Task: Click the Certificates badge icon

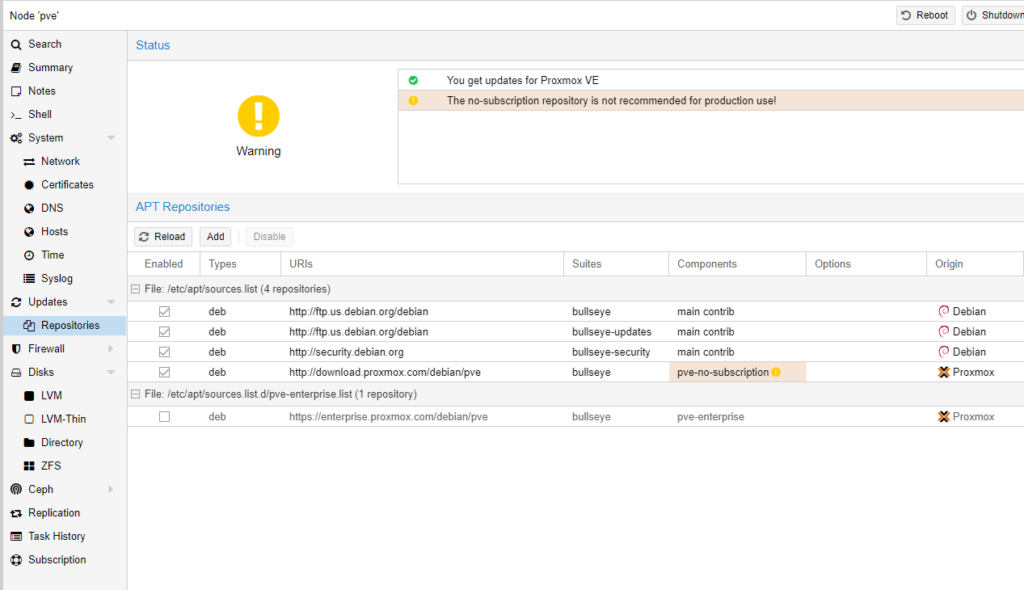Action: tap(29, 185)
